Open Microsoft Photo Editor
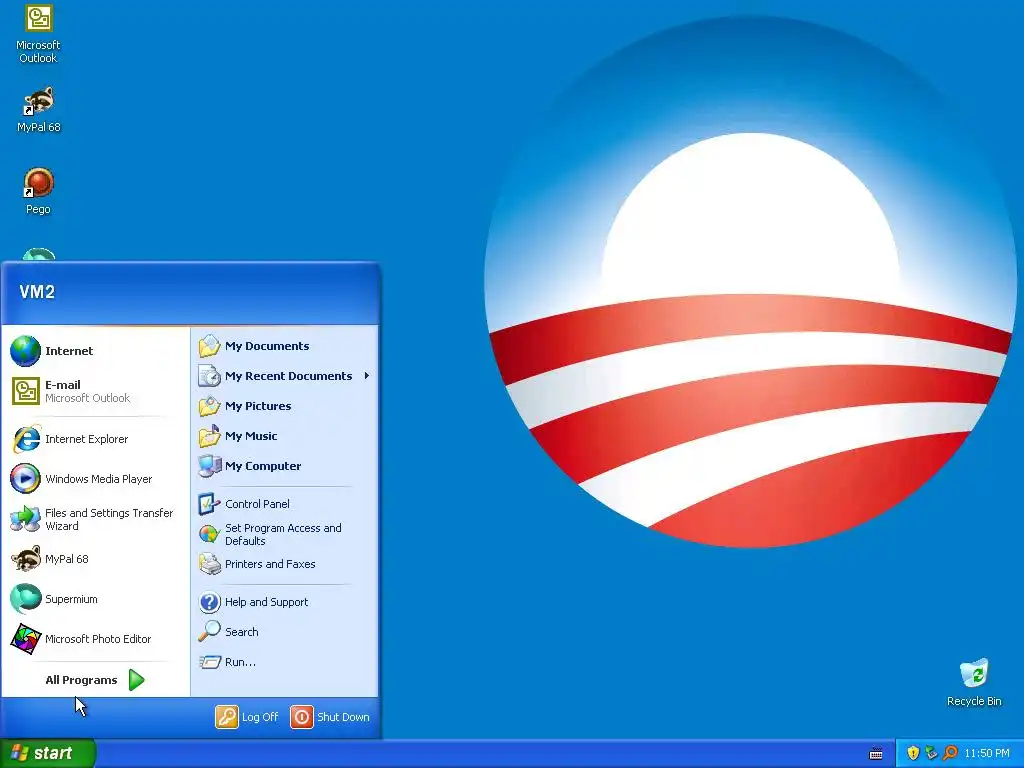Viewport: 1024px width, 768px height. coord(95,639)
